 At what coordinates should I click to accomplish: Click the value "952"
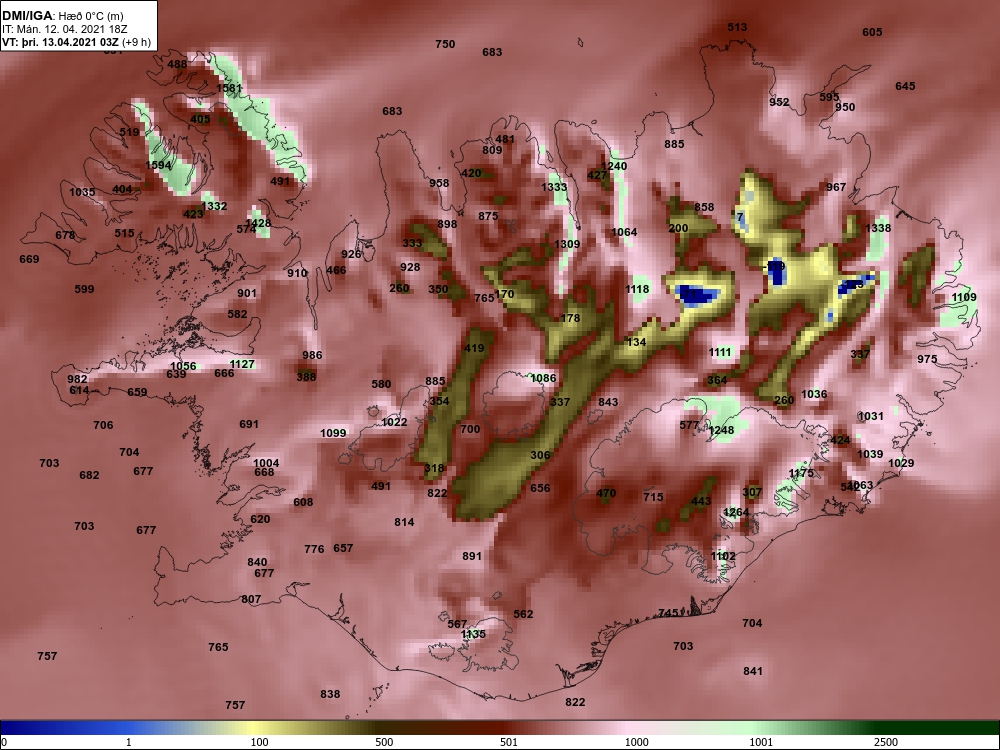coord(779,102)
